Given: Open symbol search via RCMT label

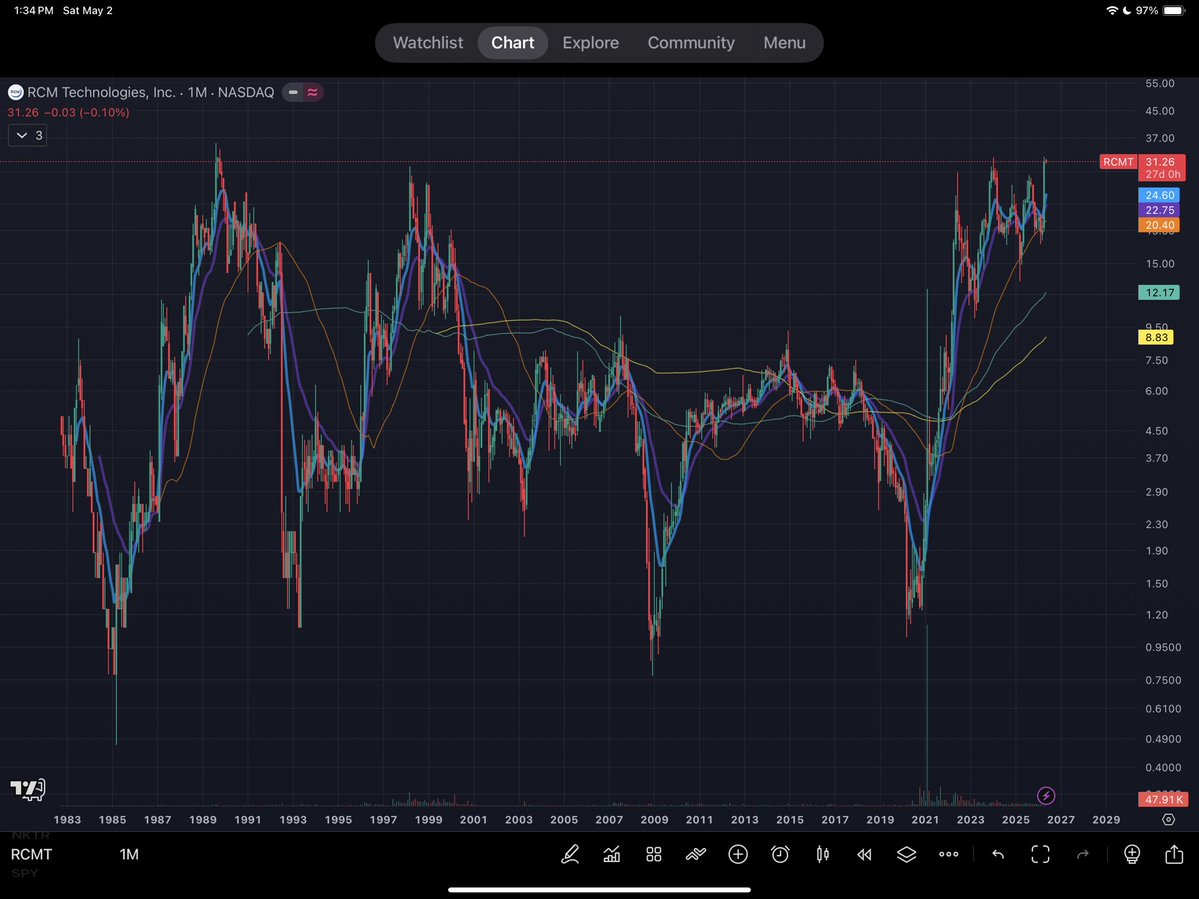Looking at the screenshot, I should point(31,854).
